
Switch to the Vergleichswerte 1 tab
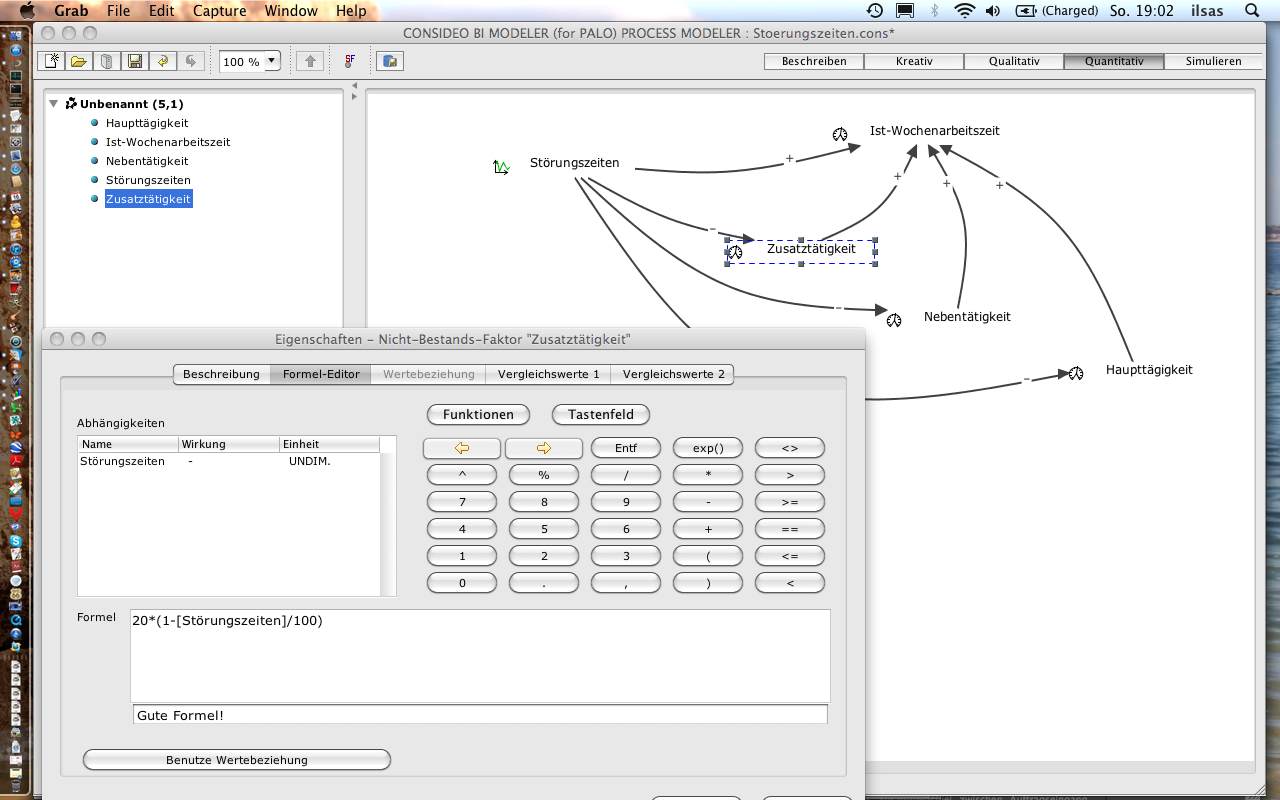[x=548, y=374]
